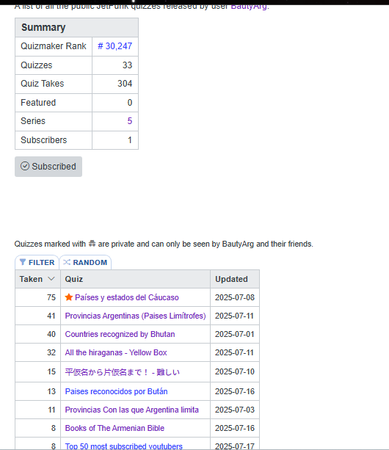Open BautyArg user profile link
Screen dimensions: 389x450
249,6
